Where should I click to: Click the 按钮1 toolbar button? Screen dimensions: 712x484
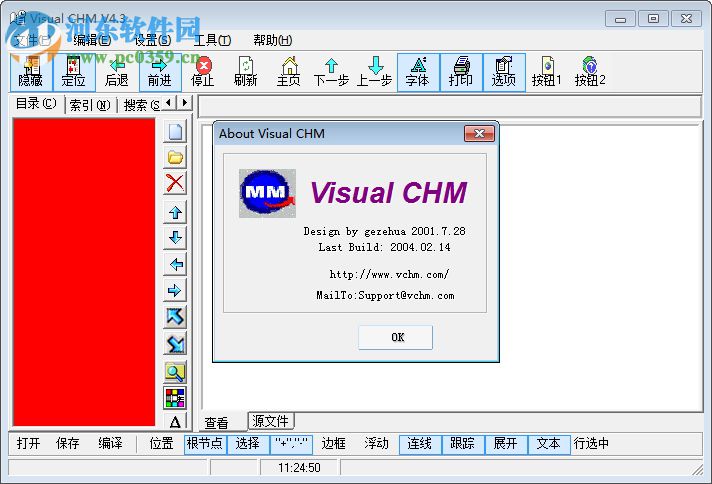pos(547,73)
